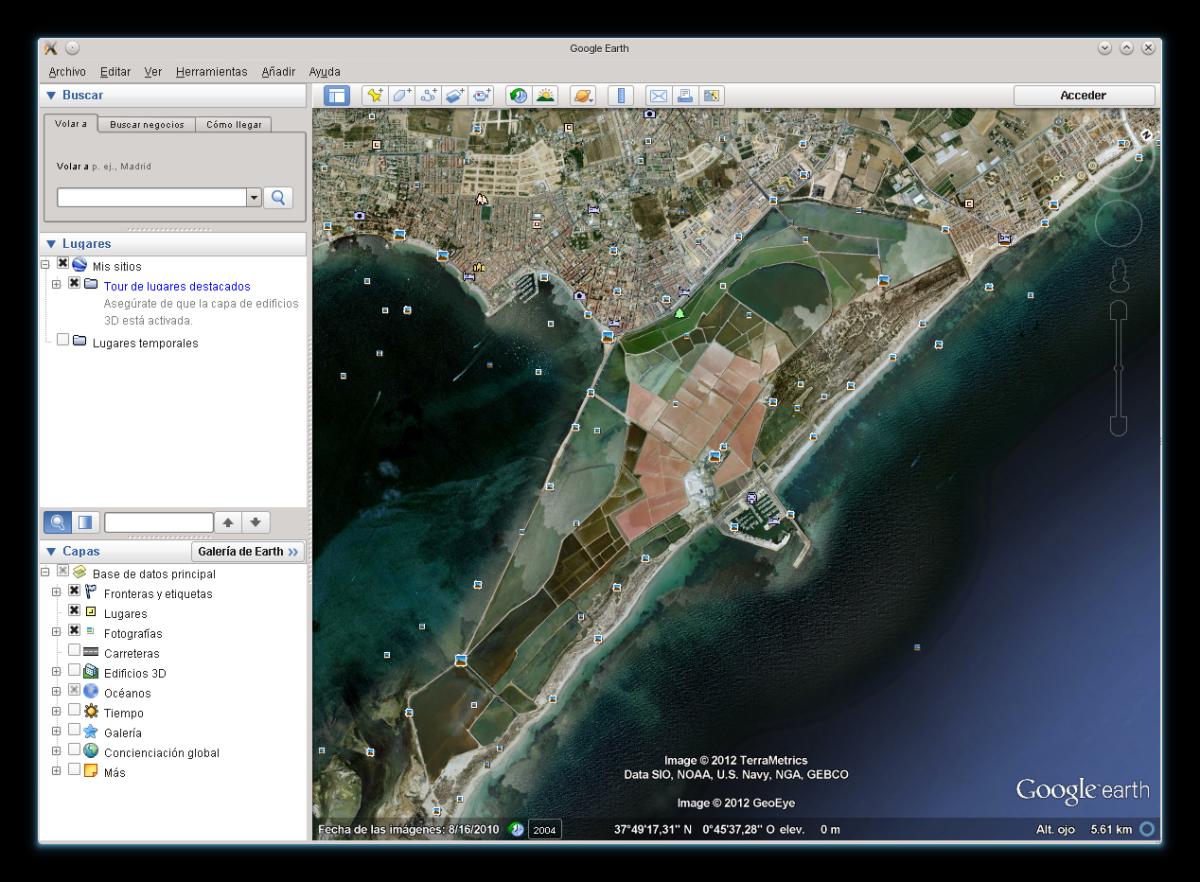1200x882 pixels.
Task: Enable the Carreteras layer checkbox
Action: (x=74, y=650)
